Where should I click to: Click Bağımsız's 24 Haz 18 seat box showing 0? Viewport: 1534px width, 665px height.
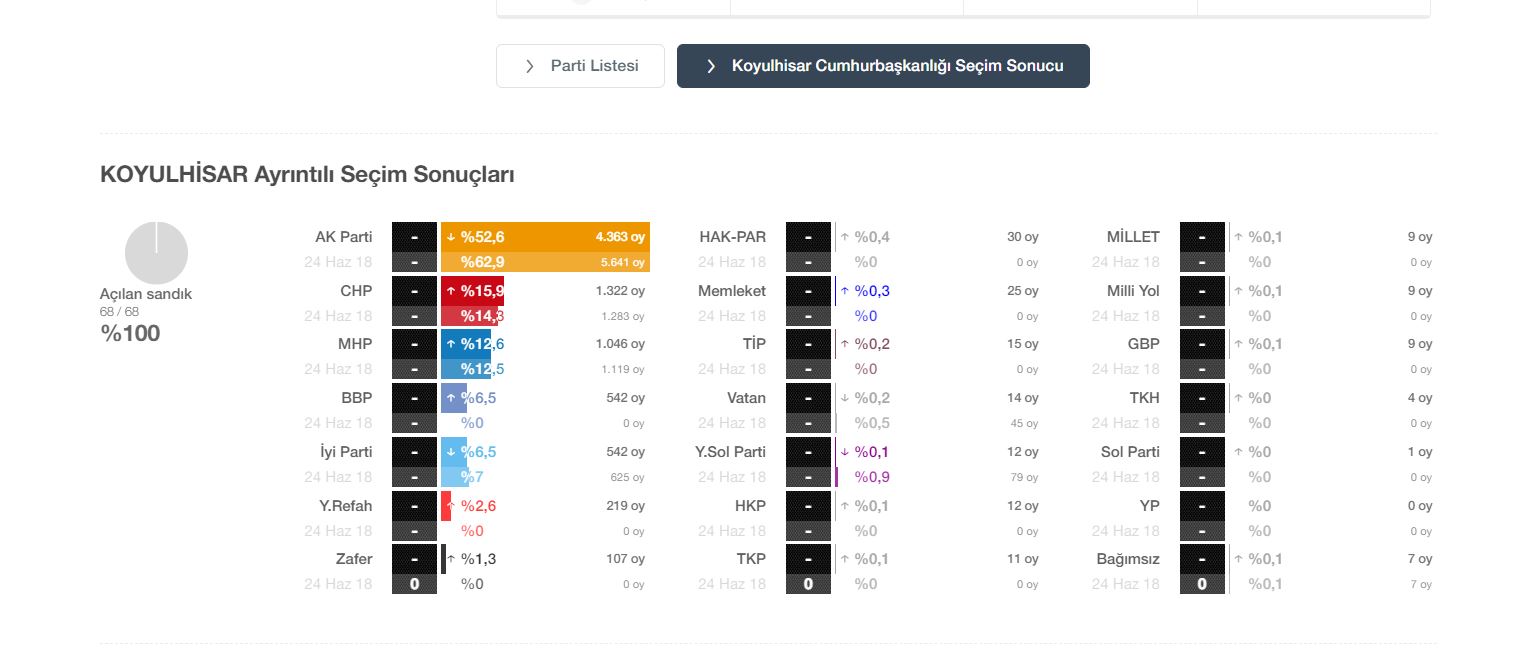coord(1202,584)
